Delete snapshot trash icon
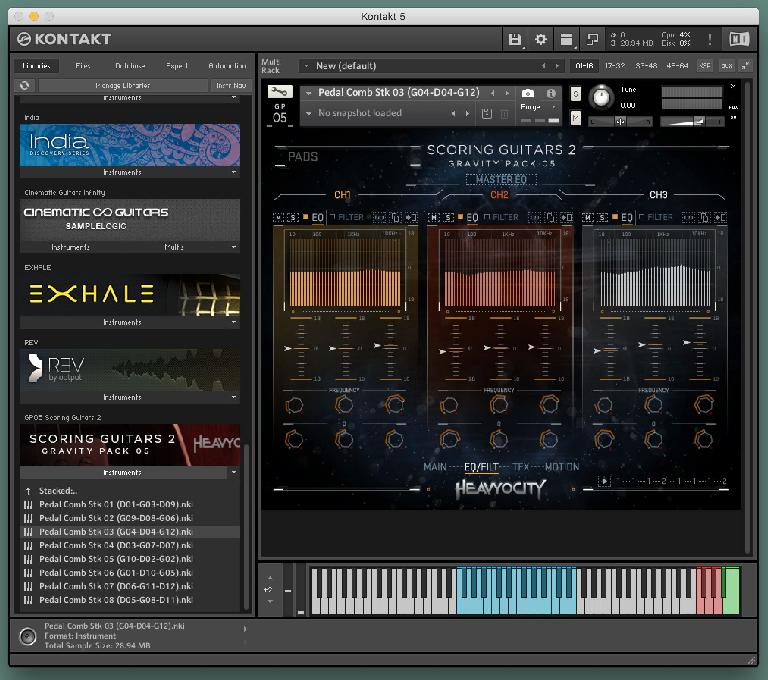The image size is (768, 680). click(x=504, y=114)
